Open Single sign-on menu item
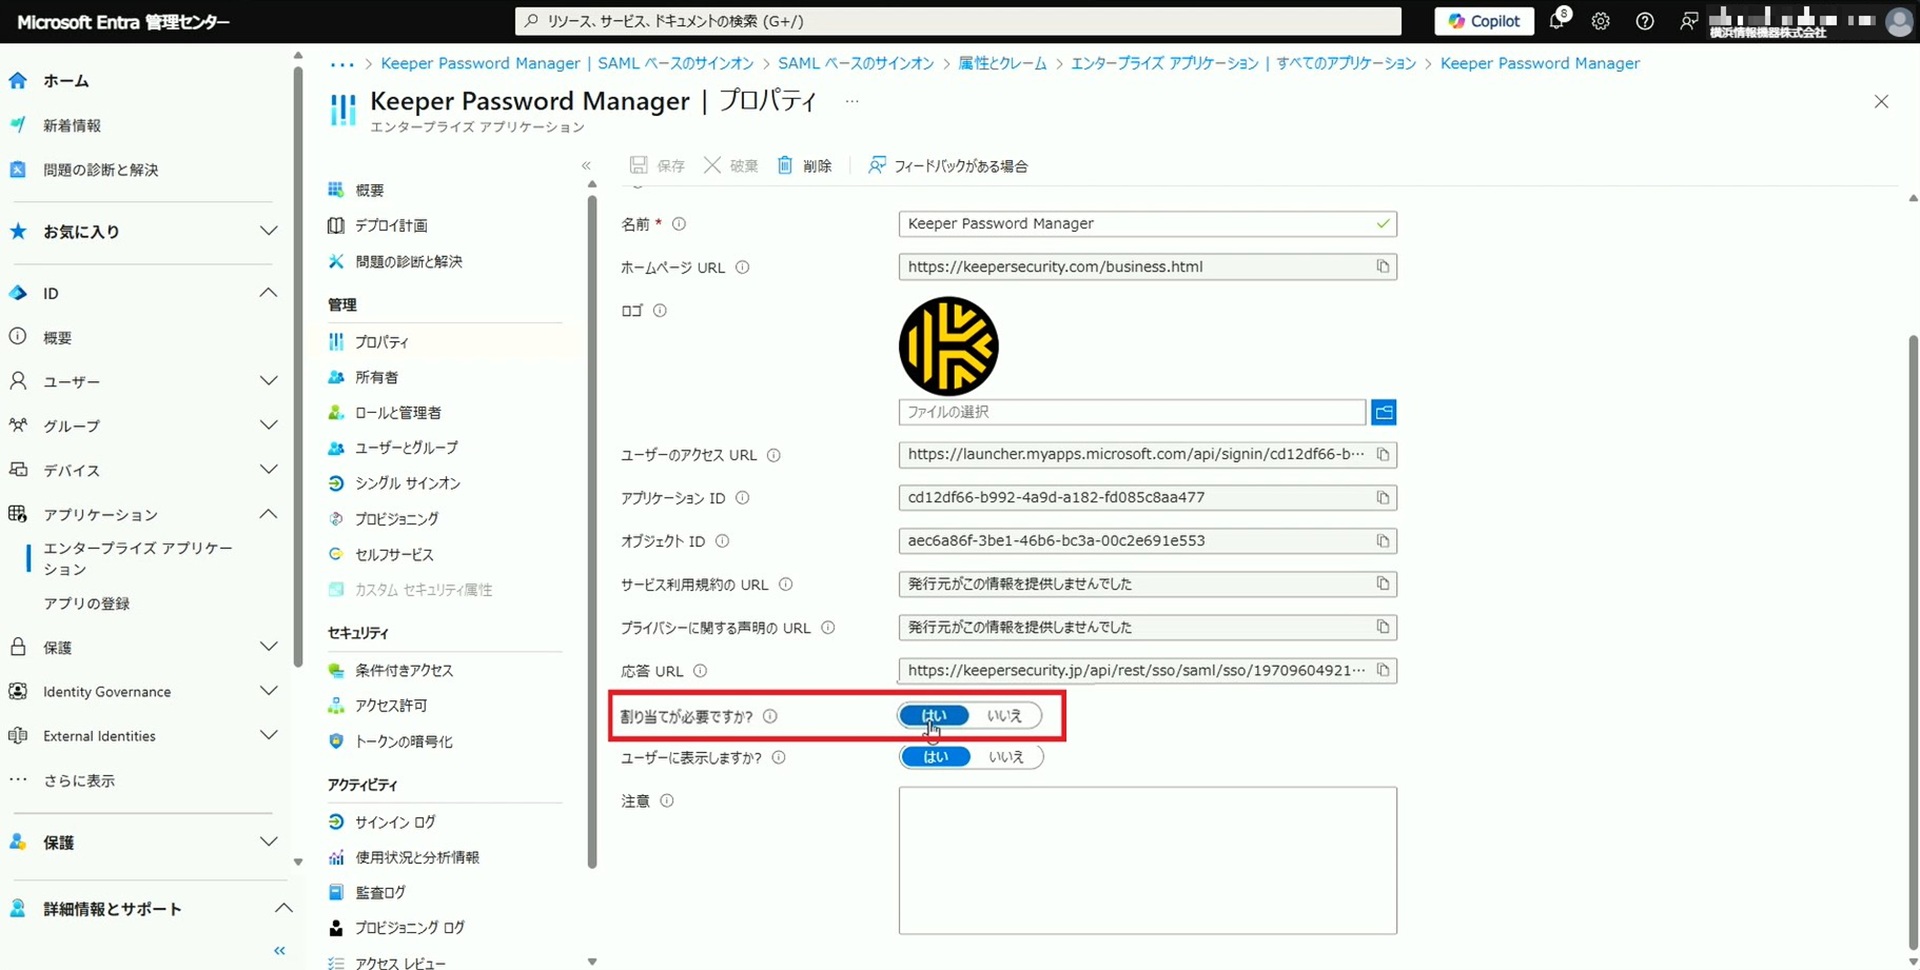This screenshot has width=1920, height=970. (x=407, y=483)
